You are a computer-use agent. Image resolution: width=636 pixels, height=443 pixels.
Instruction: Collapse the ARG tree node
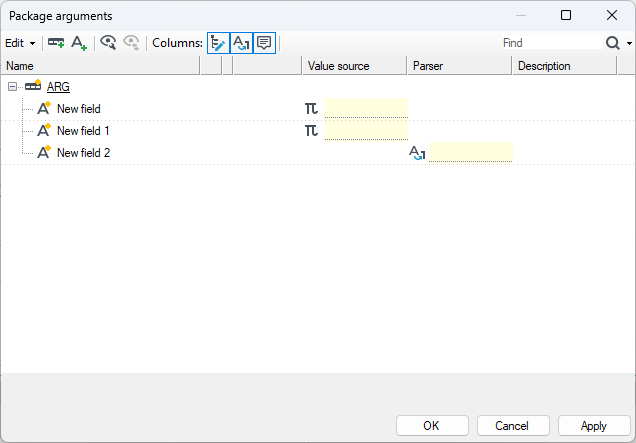point(13,86)
